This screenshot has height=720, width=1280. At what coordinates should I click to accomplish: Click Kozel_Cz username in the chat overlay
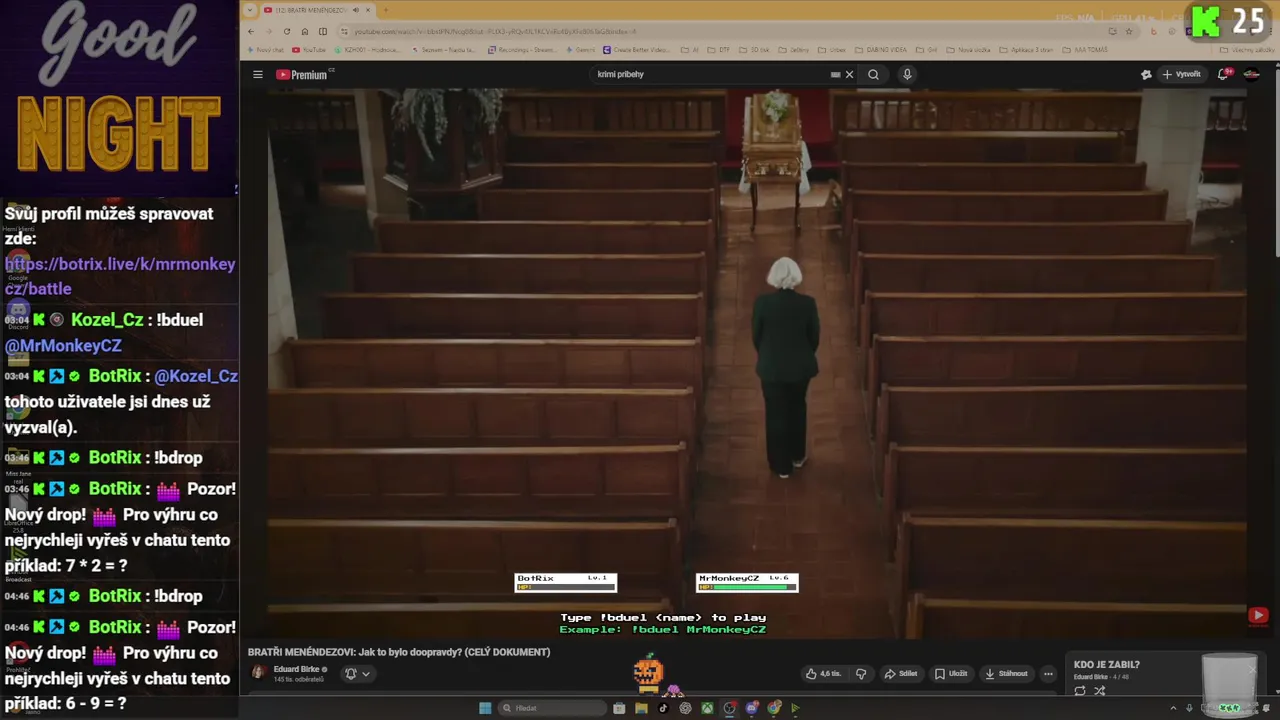tap(109, 320)
